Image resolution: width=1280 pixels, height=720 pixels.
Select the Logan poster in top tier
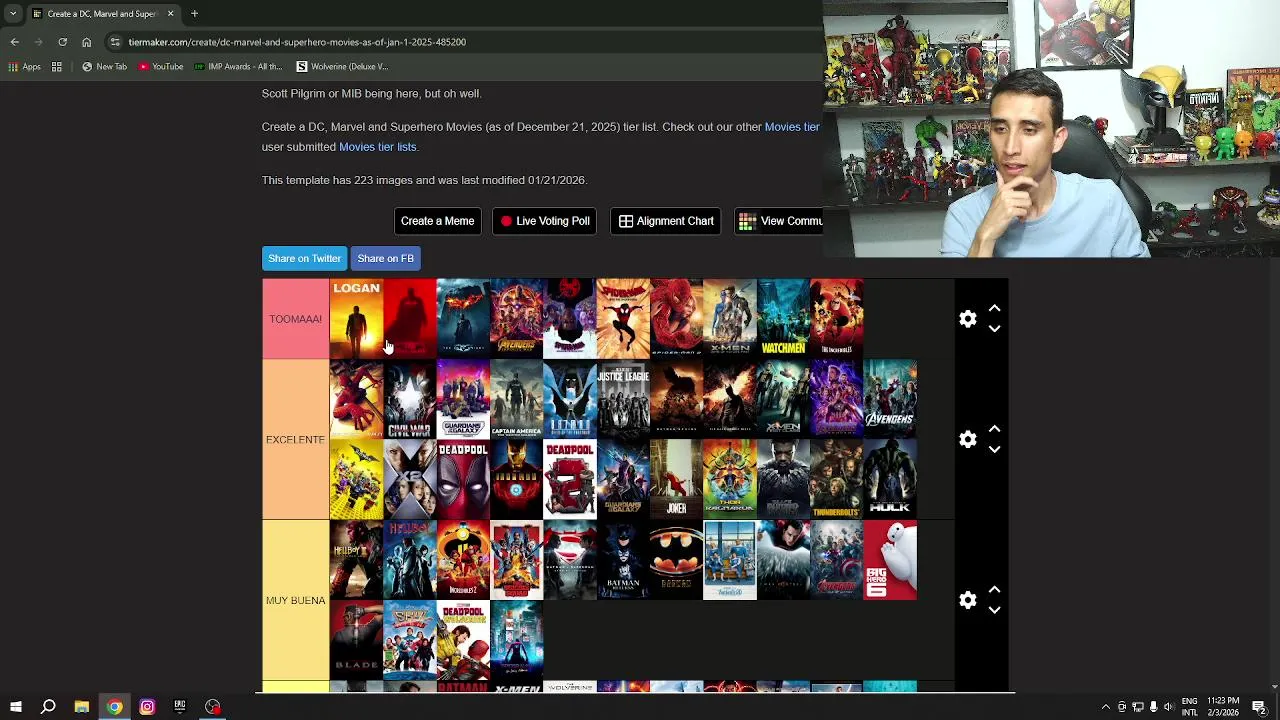[x=356, y=319]
